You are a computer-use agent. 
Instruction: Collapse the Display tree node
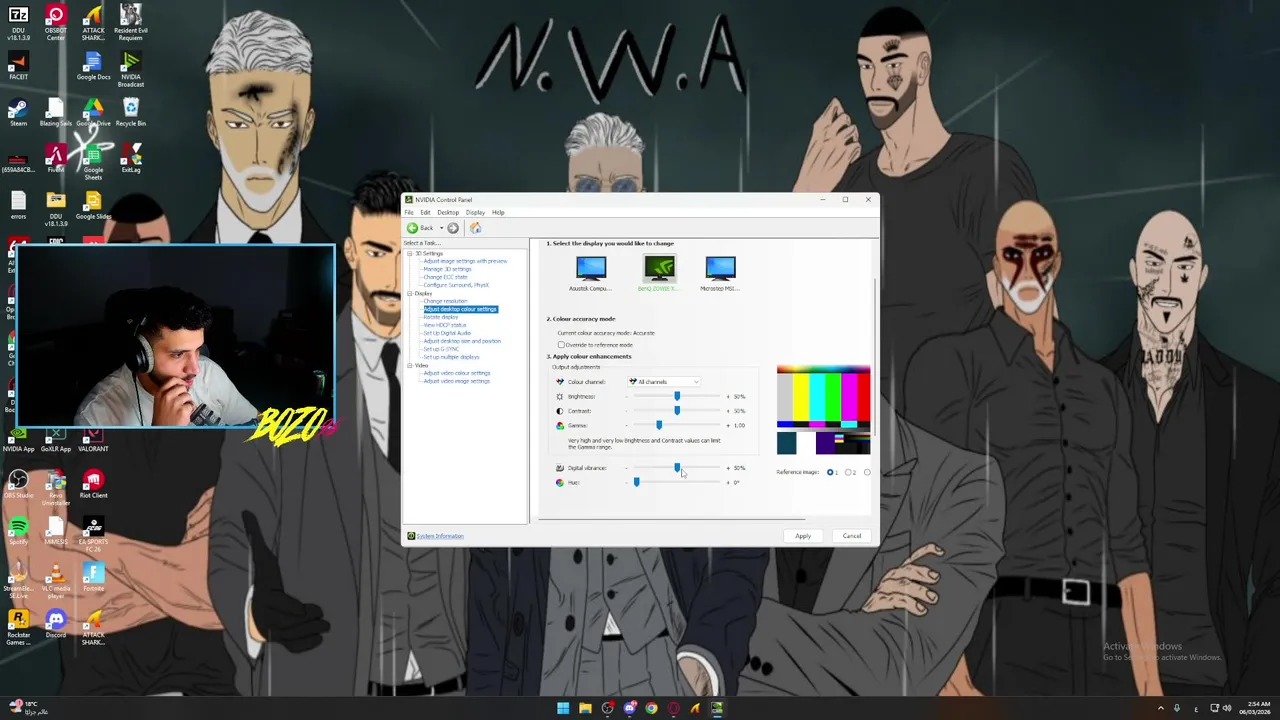click(x=409, y=293)
